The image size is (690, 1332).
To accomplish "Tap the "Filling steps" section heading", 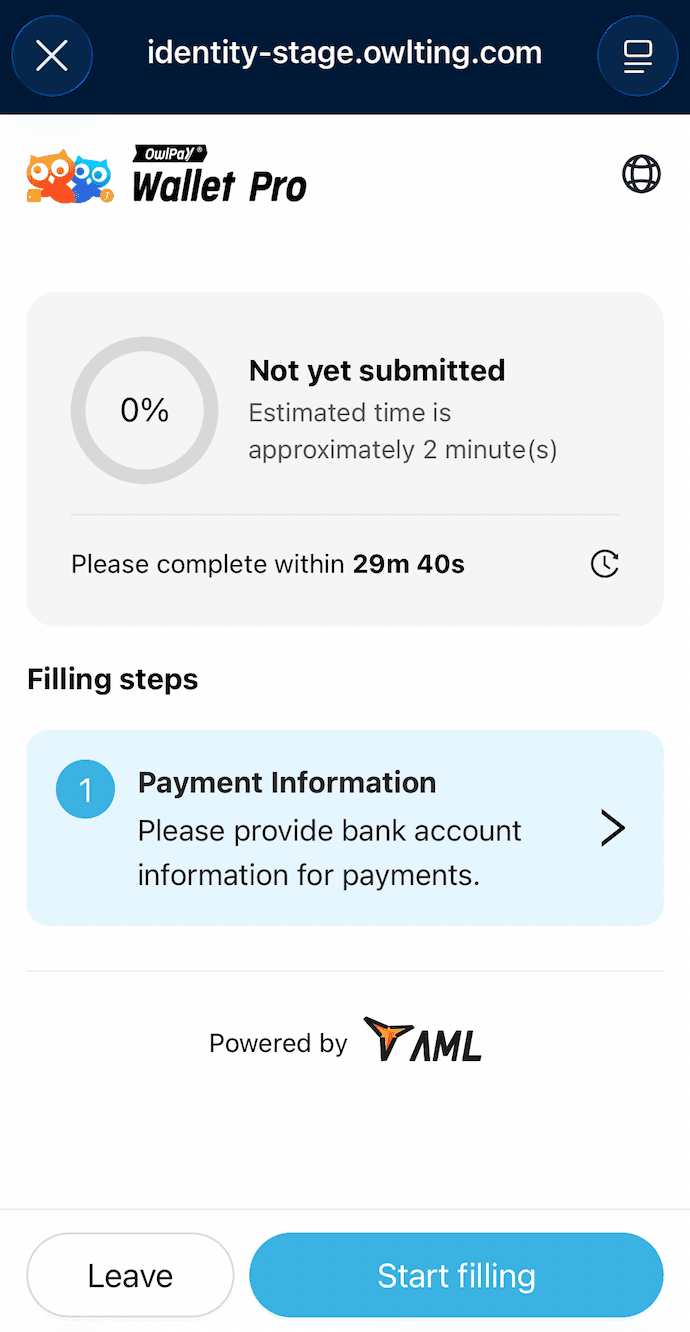I will (x=112, y=679).
